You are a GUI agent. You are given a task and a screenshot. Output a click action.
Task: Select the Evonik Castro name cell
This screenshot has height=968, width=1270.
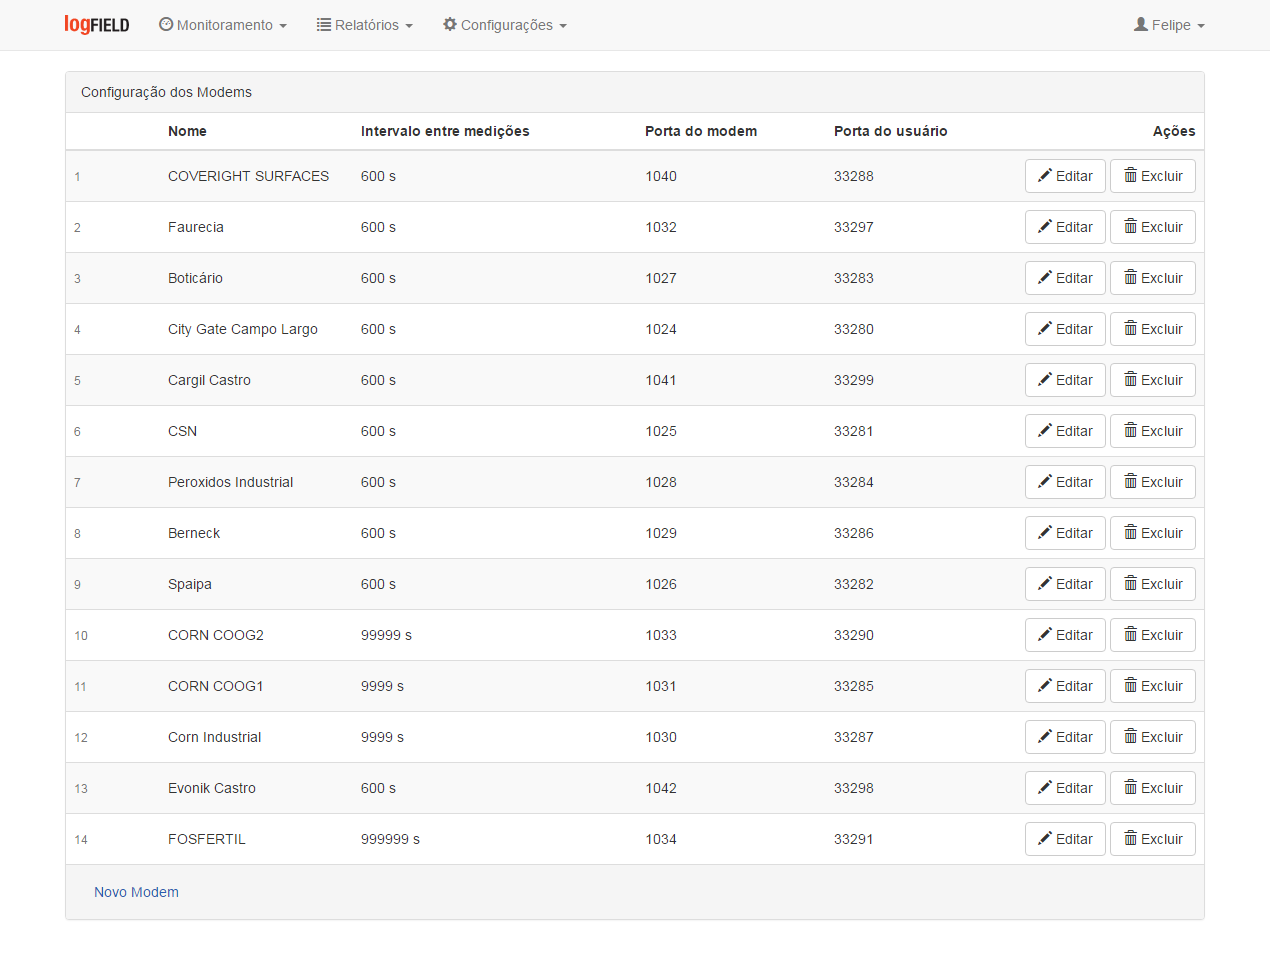tap(212, 788)
